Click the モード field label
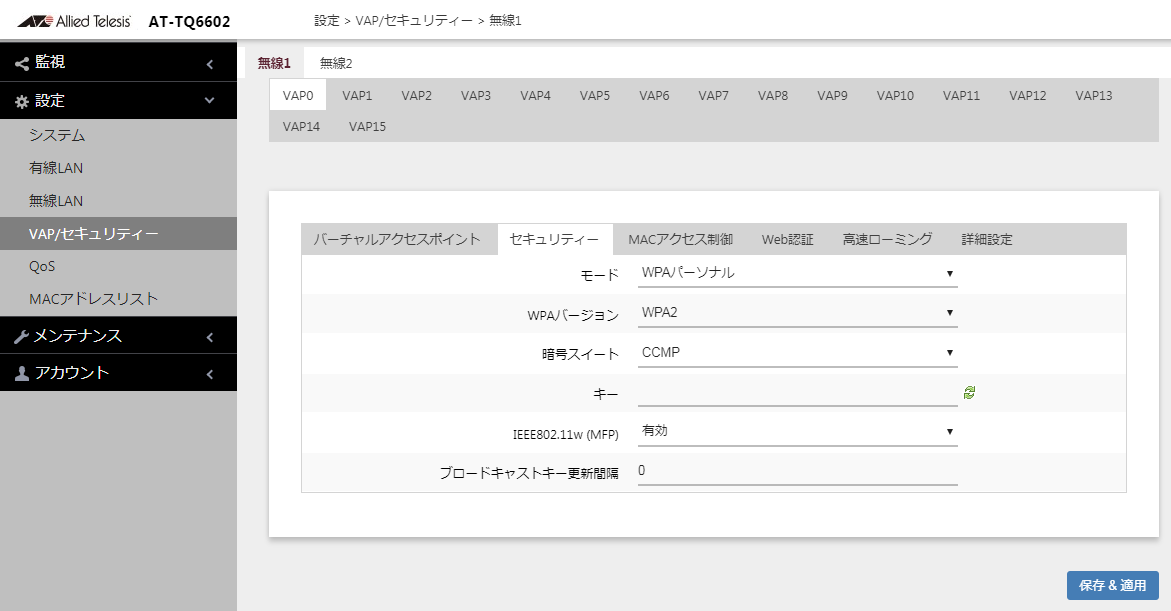Viewport: 1171px width, 611px height. pyautogui.click(x=600, y=276)
